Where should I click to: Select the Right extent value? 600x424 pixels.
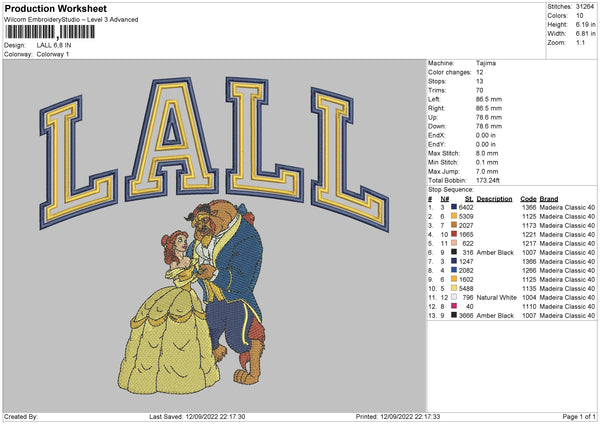(x=489, y=108)
